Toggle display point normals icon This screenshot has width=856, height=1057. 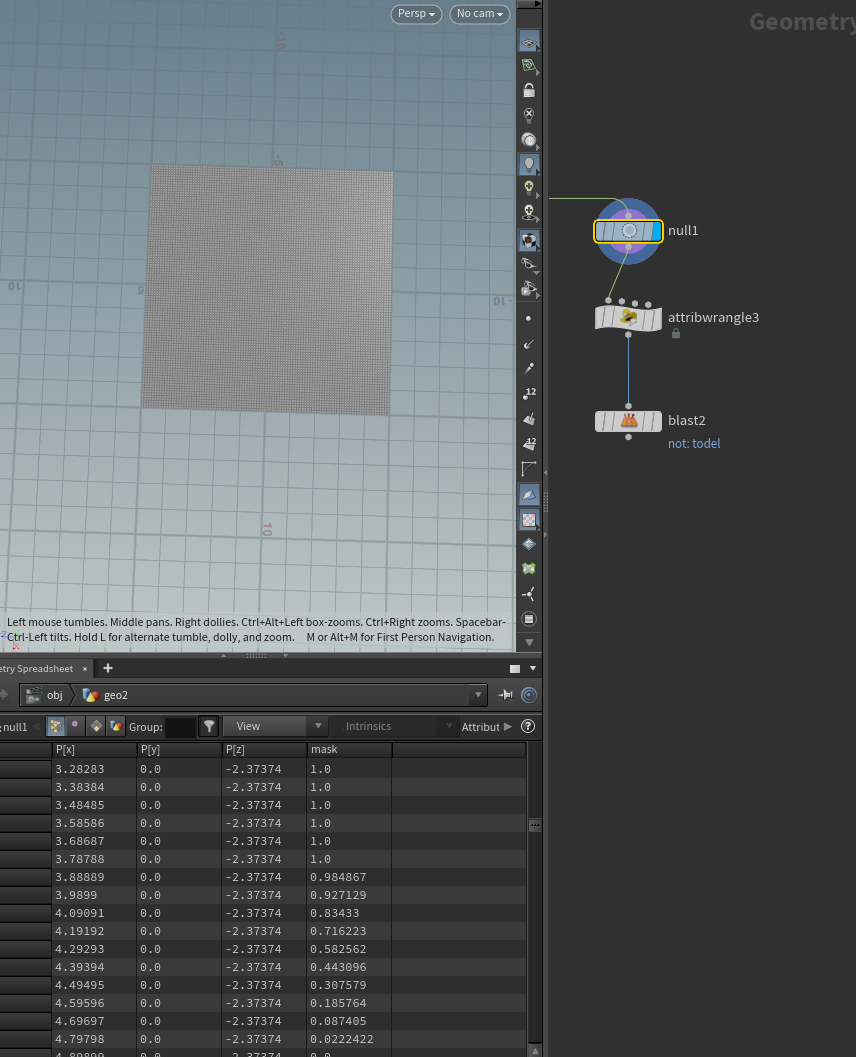point(529,344)
